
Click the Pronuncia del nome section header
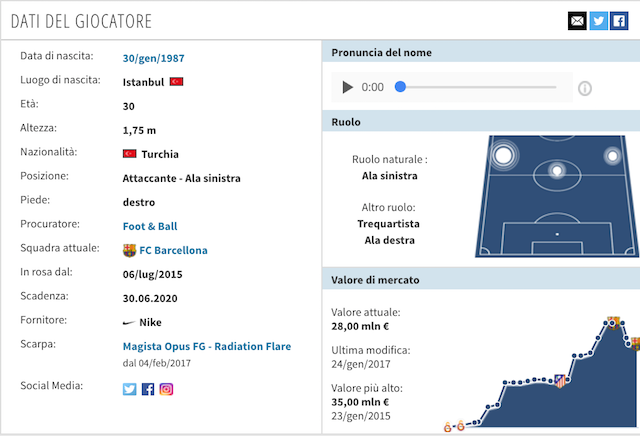(x=481, y=52)
